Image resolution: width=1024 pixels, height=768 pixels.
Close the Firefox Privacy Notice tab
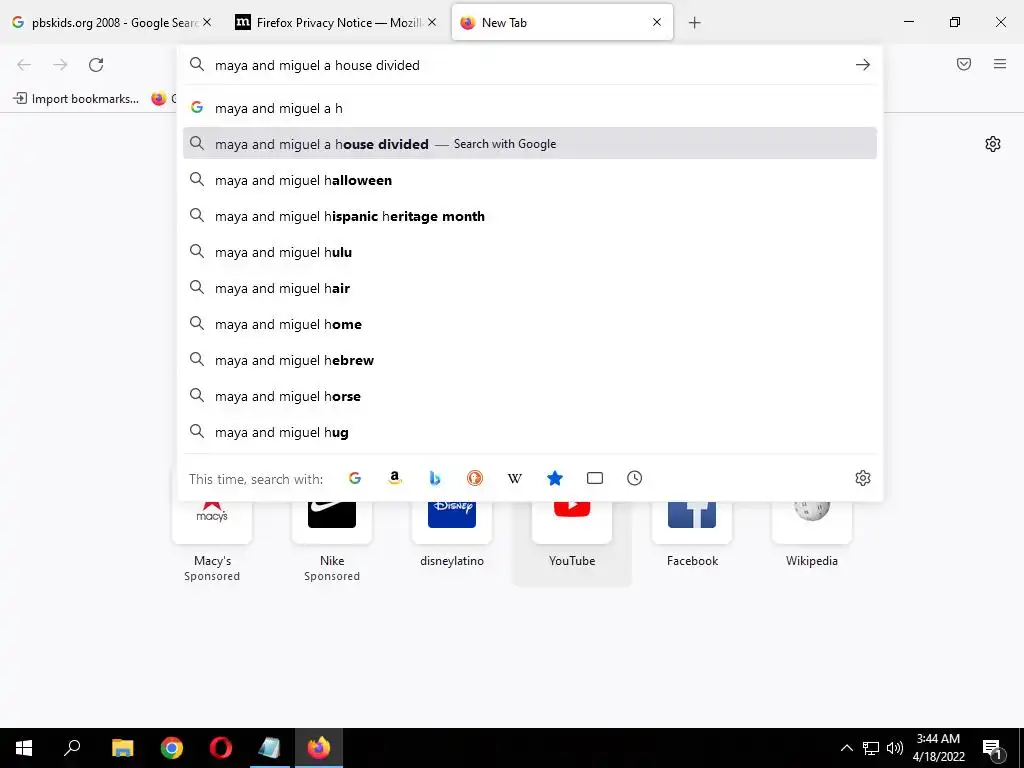point(432,22)
